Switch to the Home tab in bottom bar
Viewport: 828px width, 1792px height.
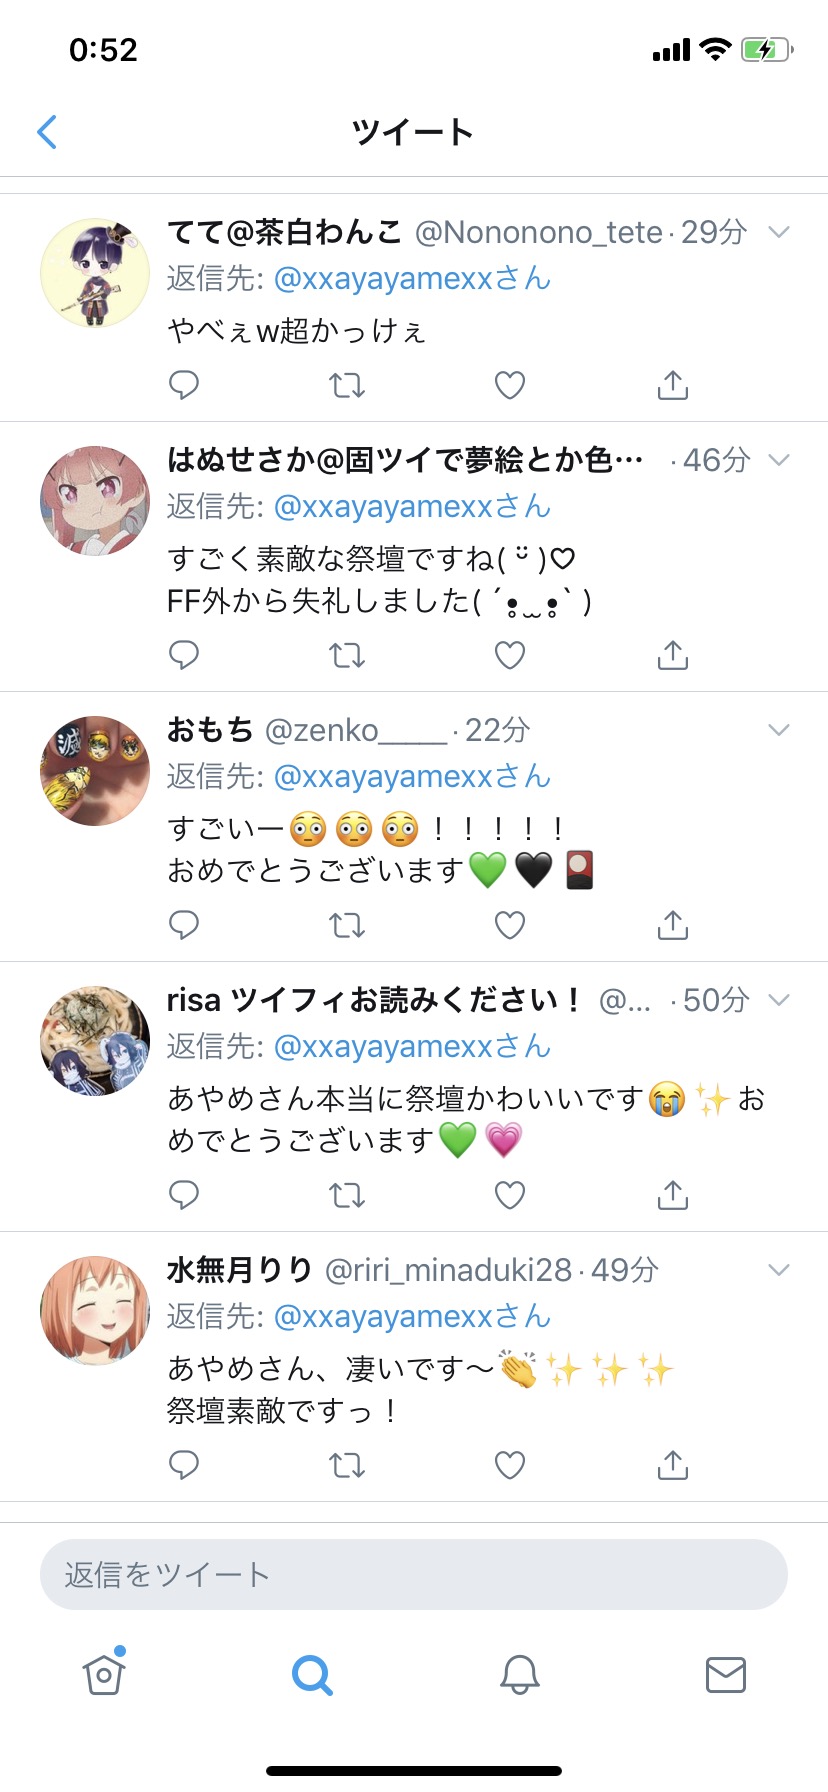point(104,1673)
